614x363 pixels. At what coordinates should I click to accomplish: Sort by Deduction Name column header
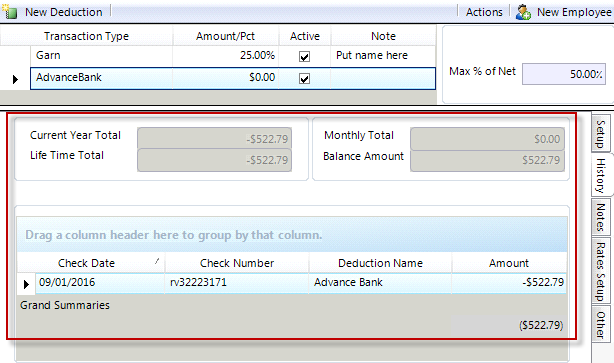[380, 263]
